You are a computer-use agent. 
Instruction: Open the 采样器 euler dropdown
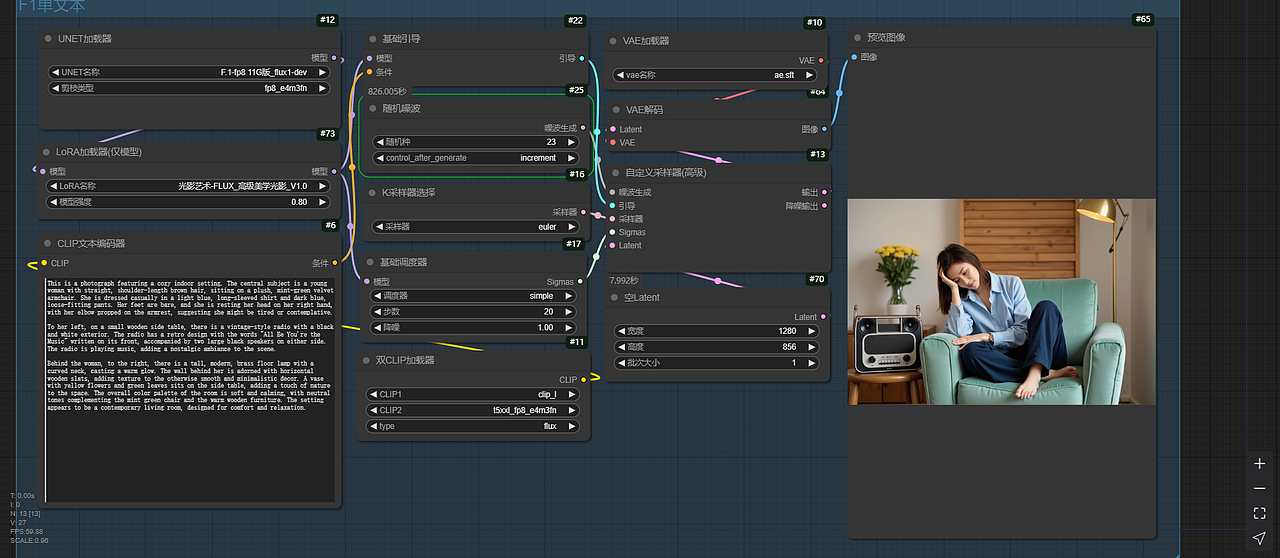coord(476,227)
